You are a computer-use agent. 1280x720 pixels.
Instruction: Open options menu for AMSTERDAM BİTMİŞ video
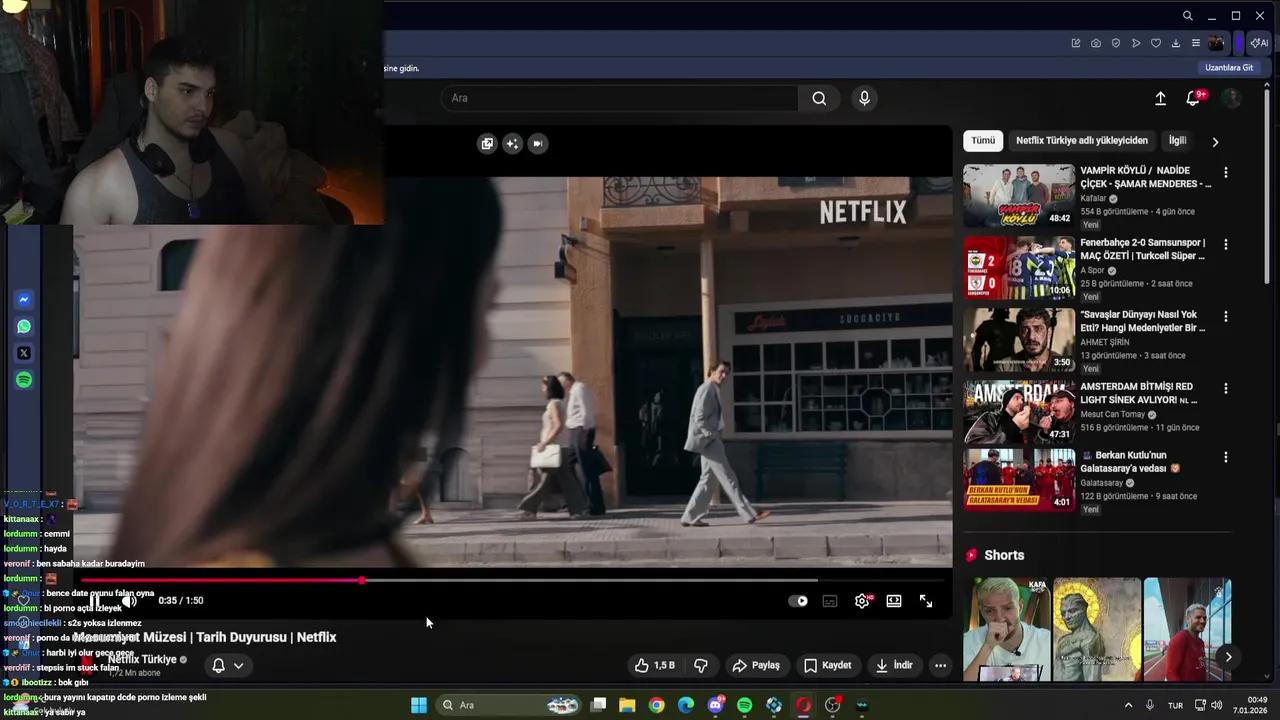(1225, 388)
